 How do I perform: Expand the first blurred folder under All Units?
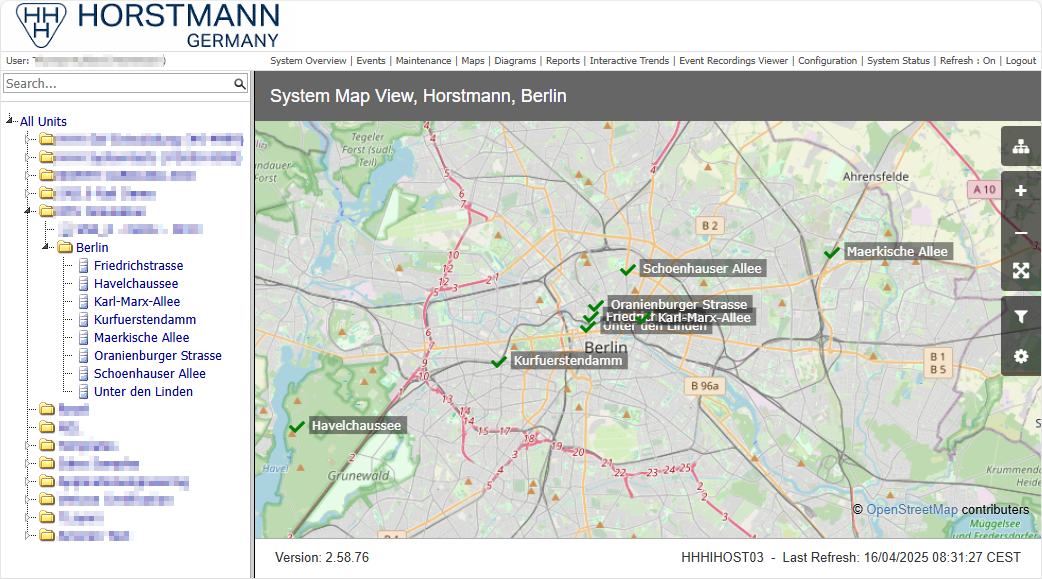[x=28, y=139]
